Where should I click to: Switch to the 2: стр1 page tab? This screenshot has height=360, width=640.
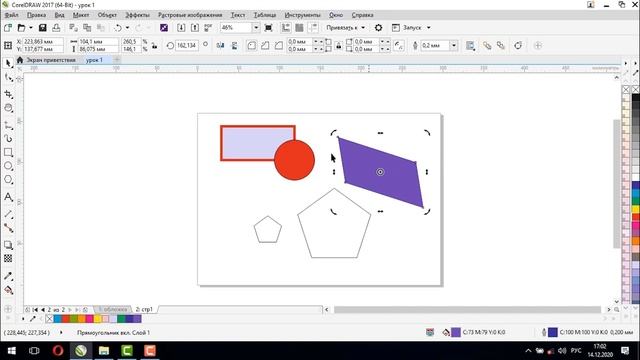click(144, 309)
